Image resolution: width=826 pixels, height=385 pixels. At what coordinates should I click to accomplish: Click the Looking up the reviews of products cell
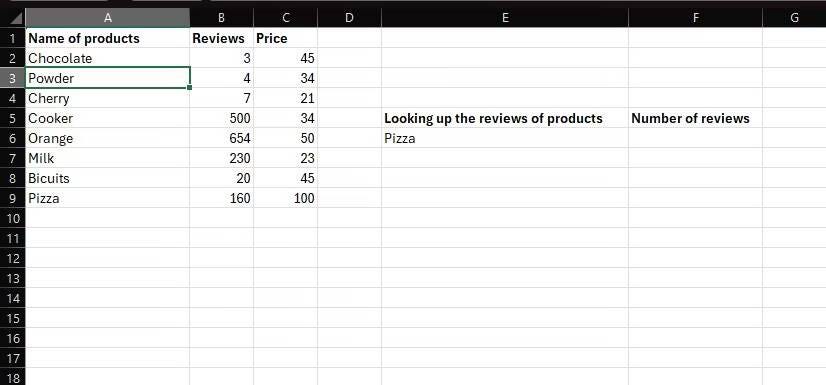click(505, 119)
